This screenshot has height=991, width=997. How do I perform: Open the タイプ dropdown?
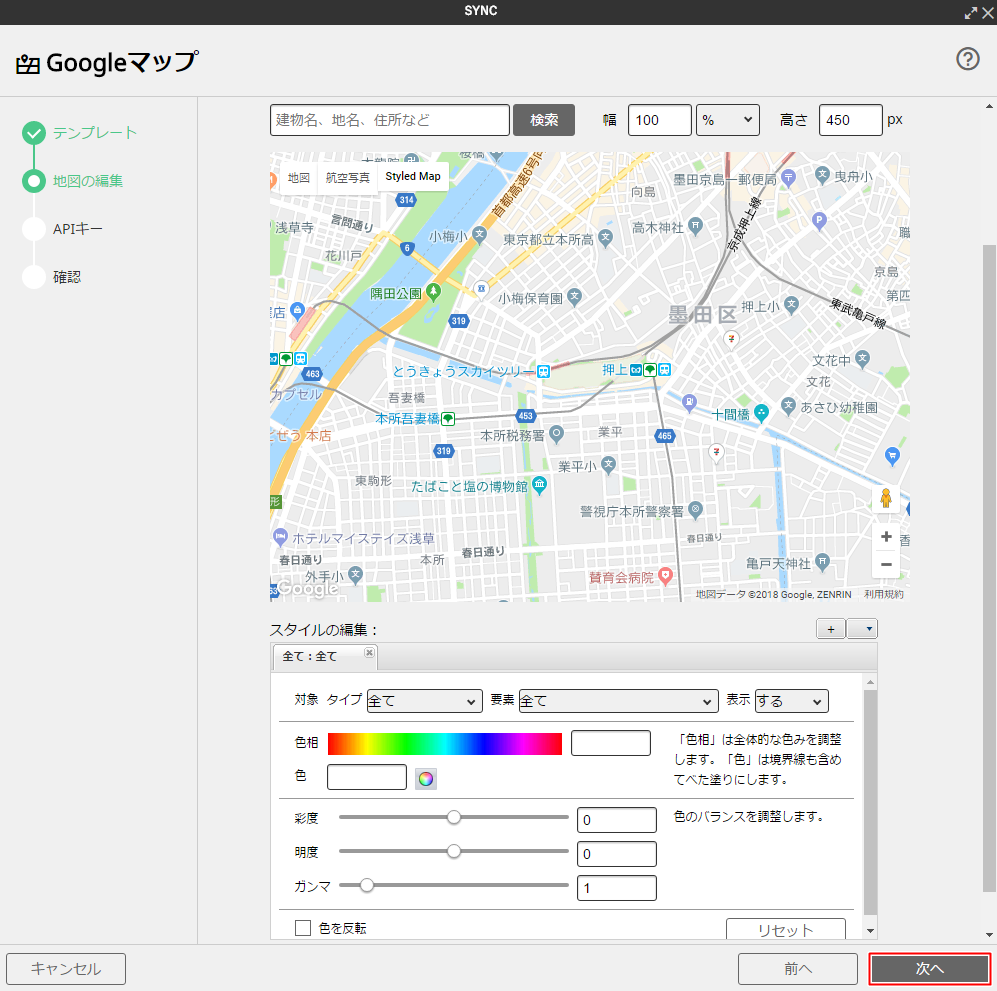tap(424, 701)
